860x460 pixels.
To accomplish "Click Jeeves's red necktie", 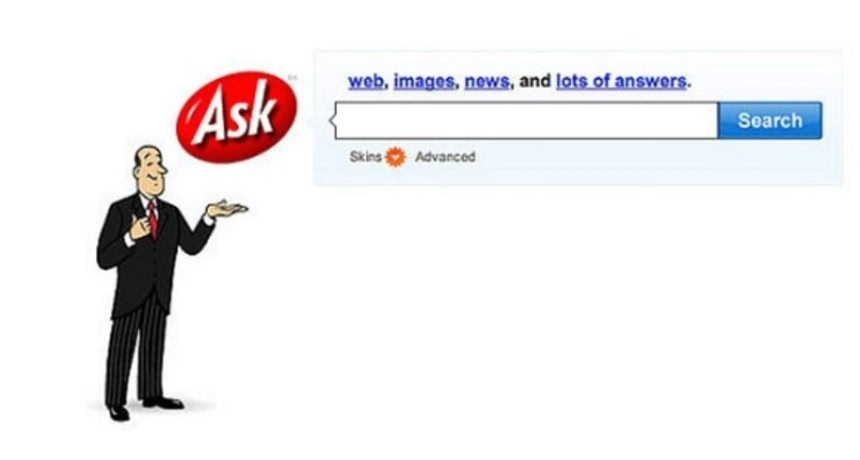I will (152, 219).
